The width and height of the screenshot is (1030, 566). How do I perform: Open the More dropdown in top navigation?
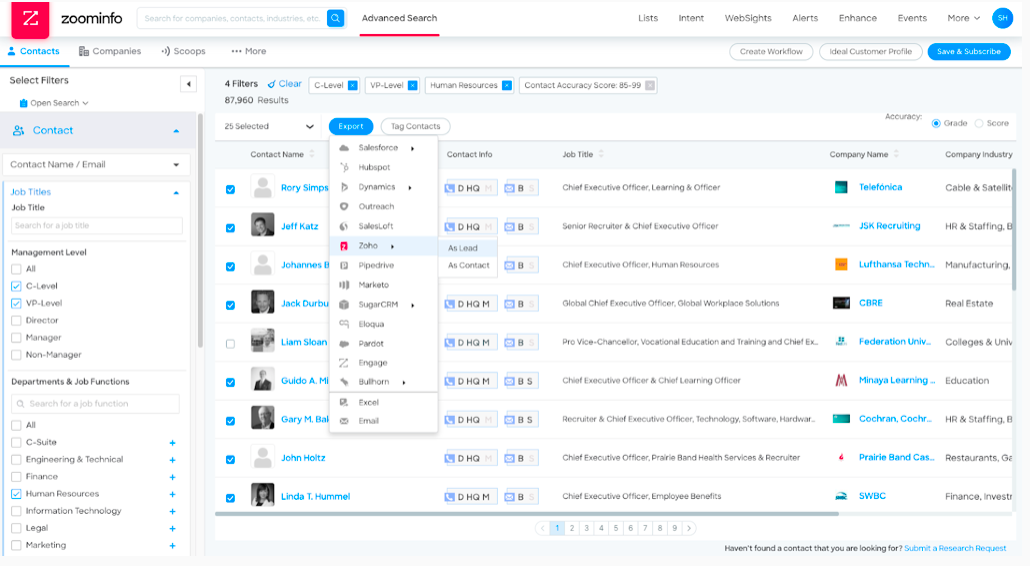963,18
